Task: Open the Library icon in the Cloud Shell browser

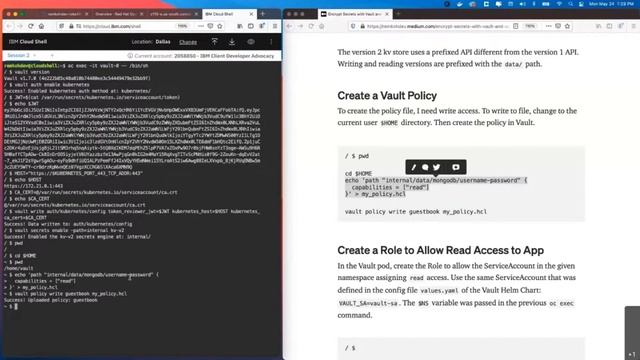Action: click(240, 26)
